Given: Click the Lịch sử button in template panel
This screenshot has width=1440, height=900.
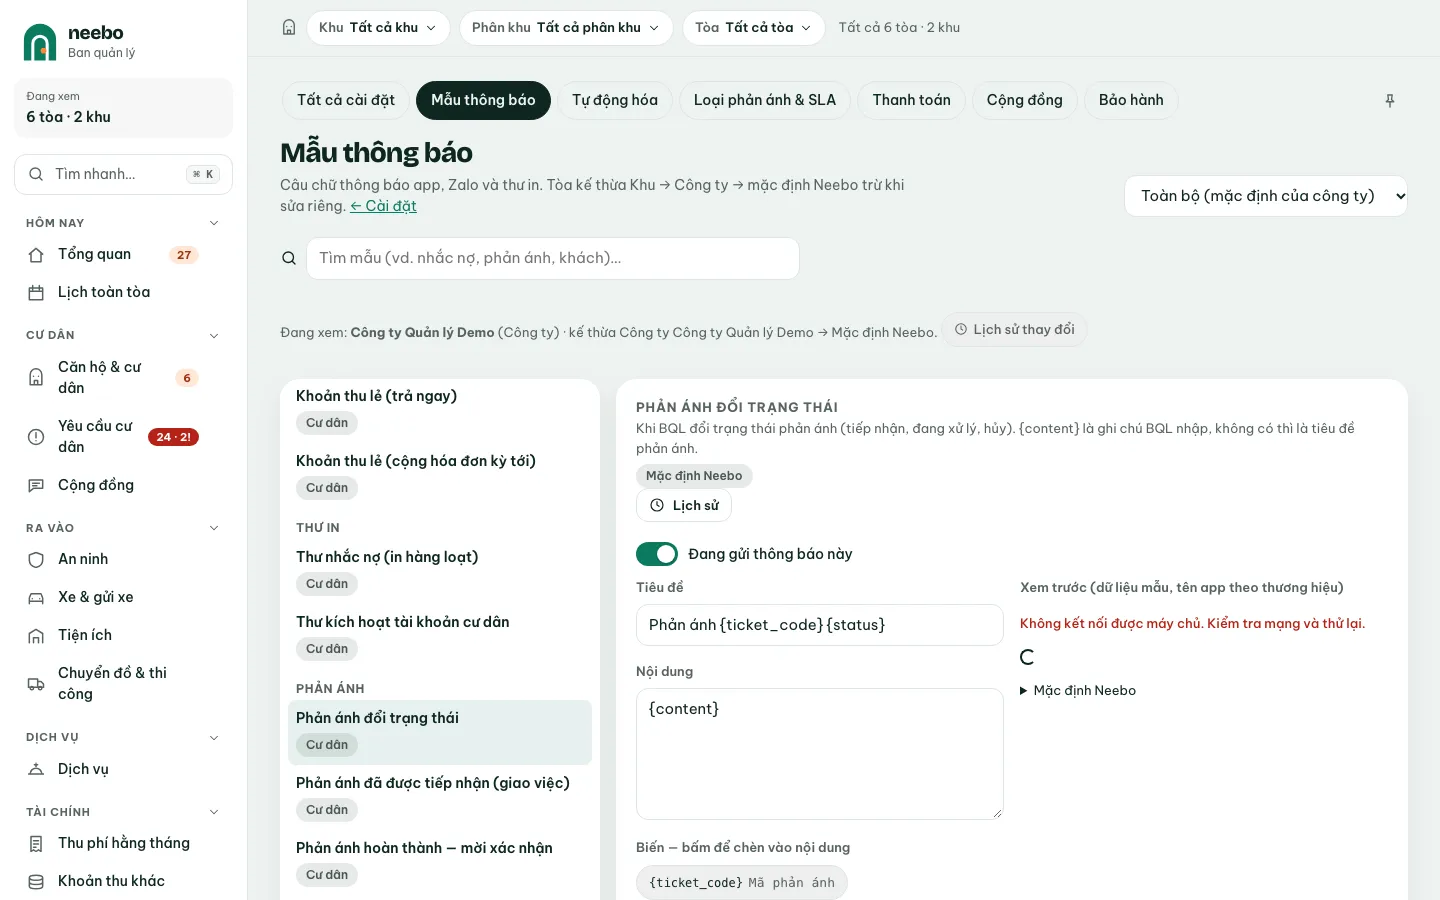Looking at the screenshot, I should pos(684,506).
